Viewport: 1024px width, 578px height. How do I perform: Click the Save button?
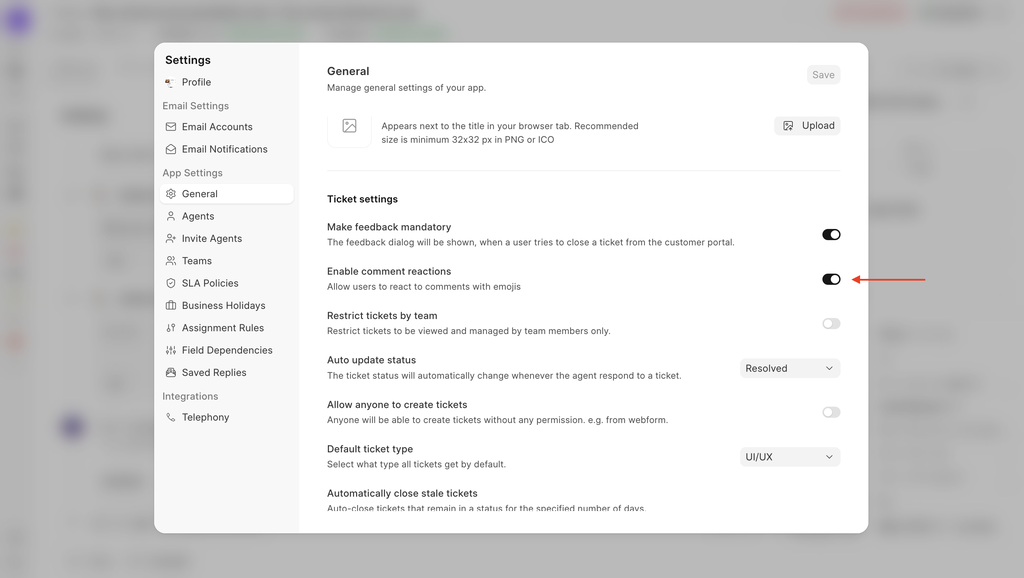(x=823, y=75)
